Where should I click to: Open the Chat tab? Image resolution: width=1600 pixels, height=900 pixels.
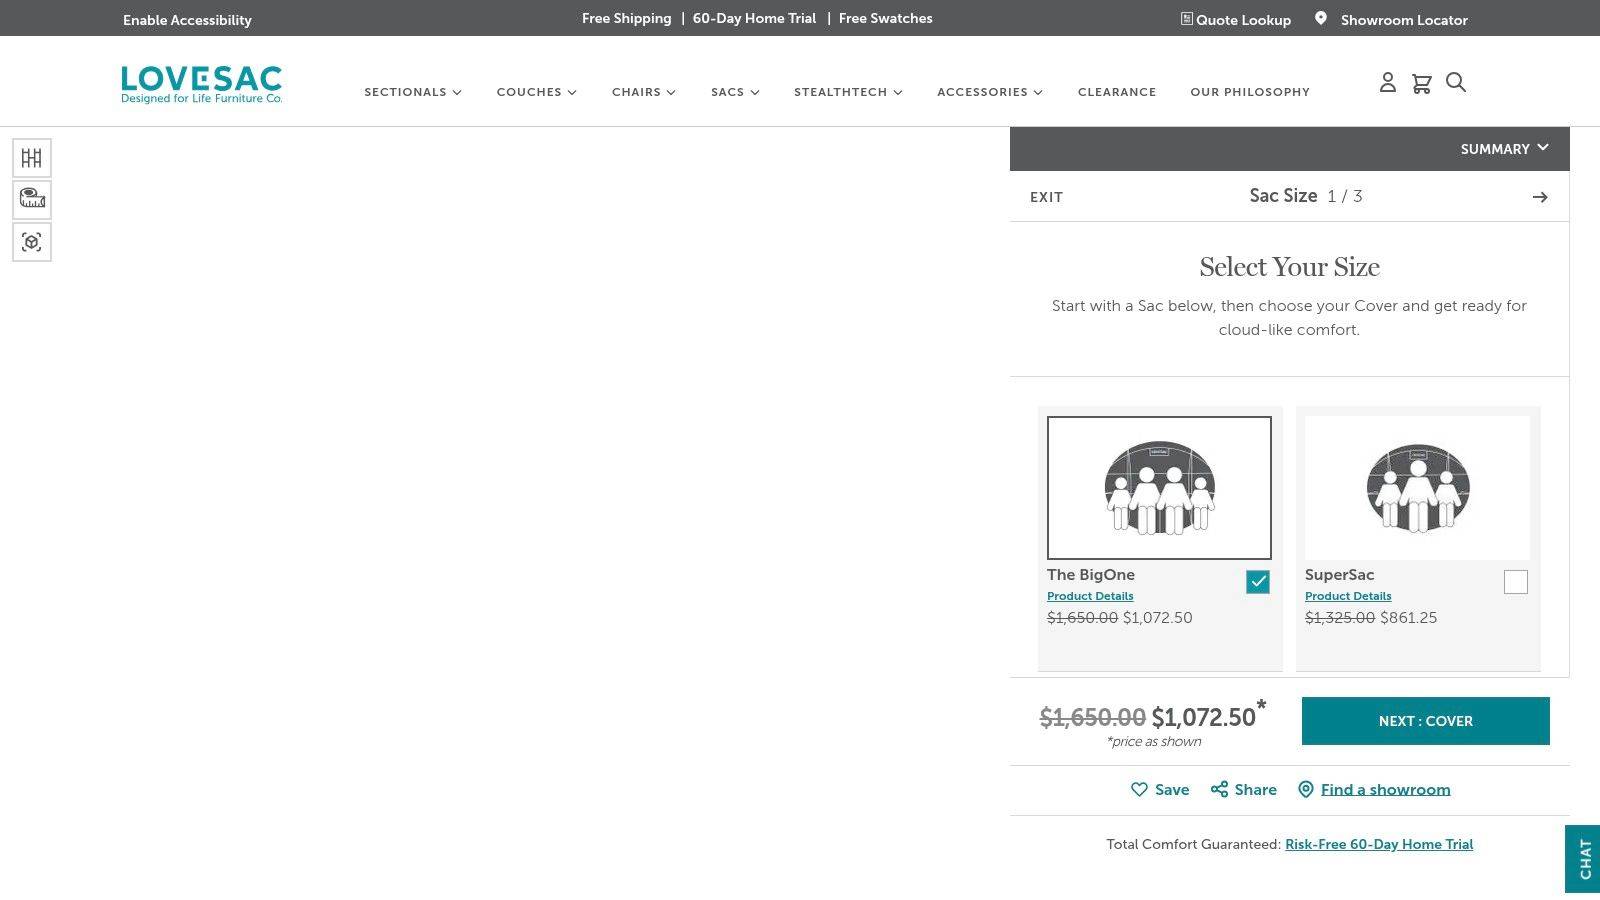tap(1584, 859)
